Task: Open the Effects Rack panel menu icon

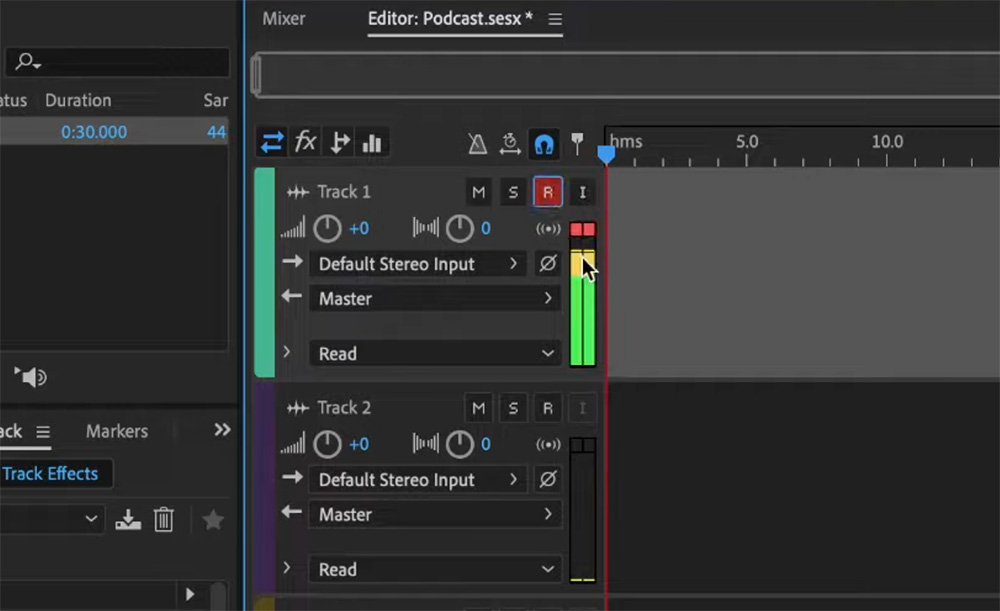Action: [x=43, y=432]
